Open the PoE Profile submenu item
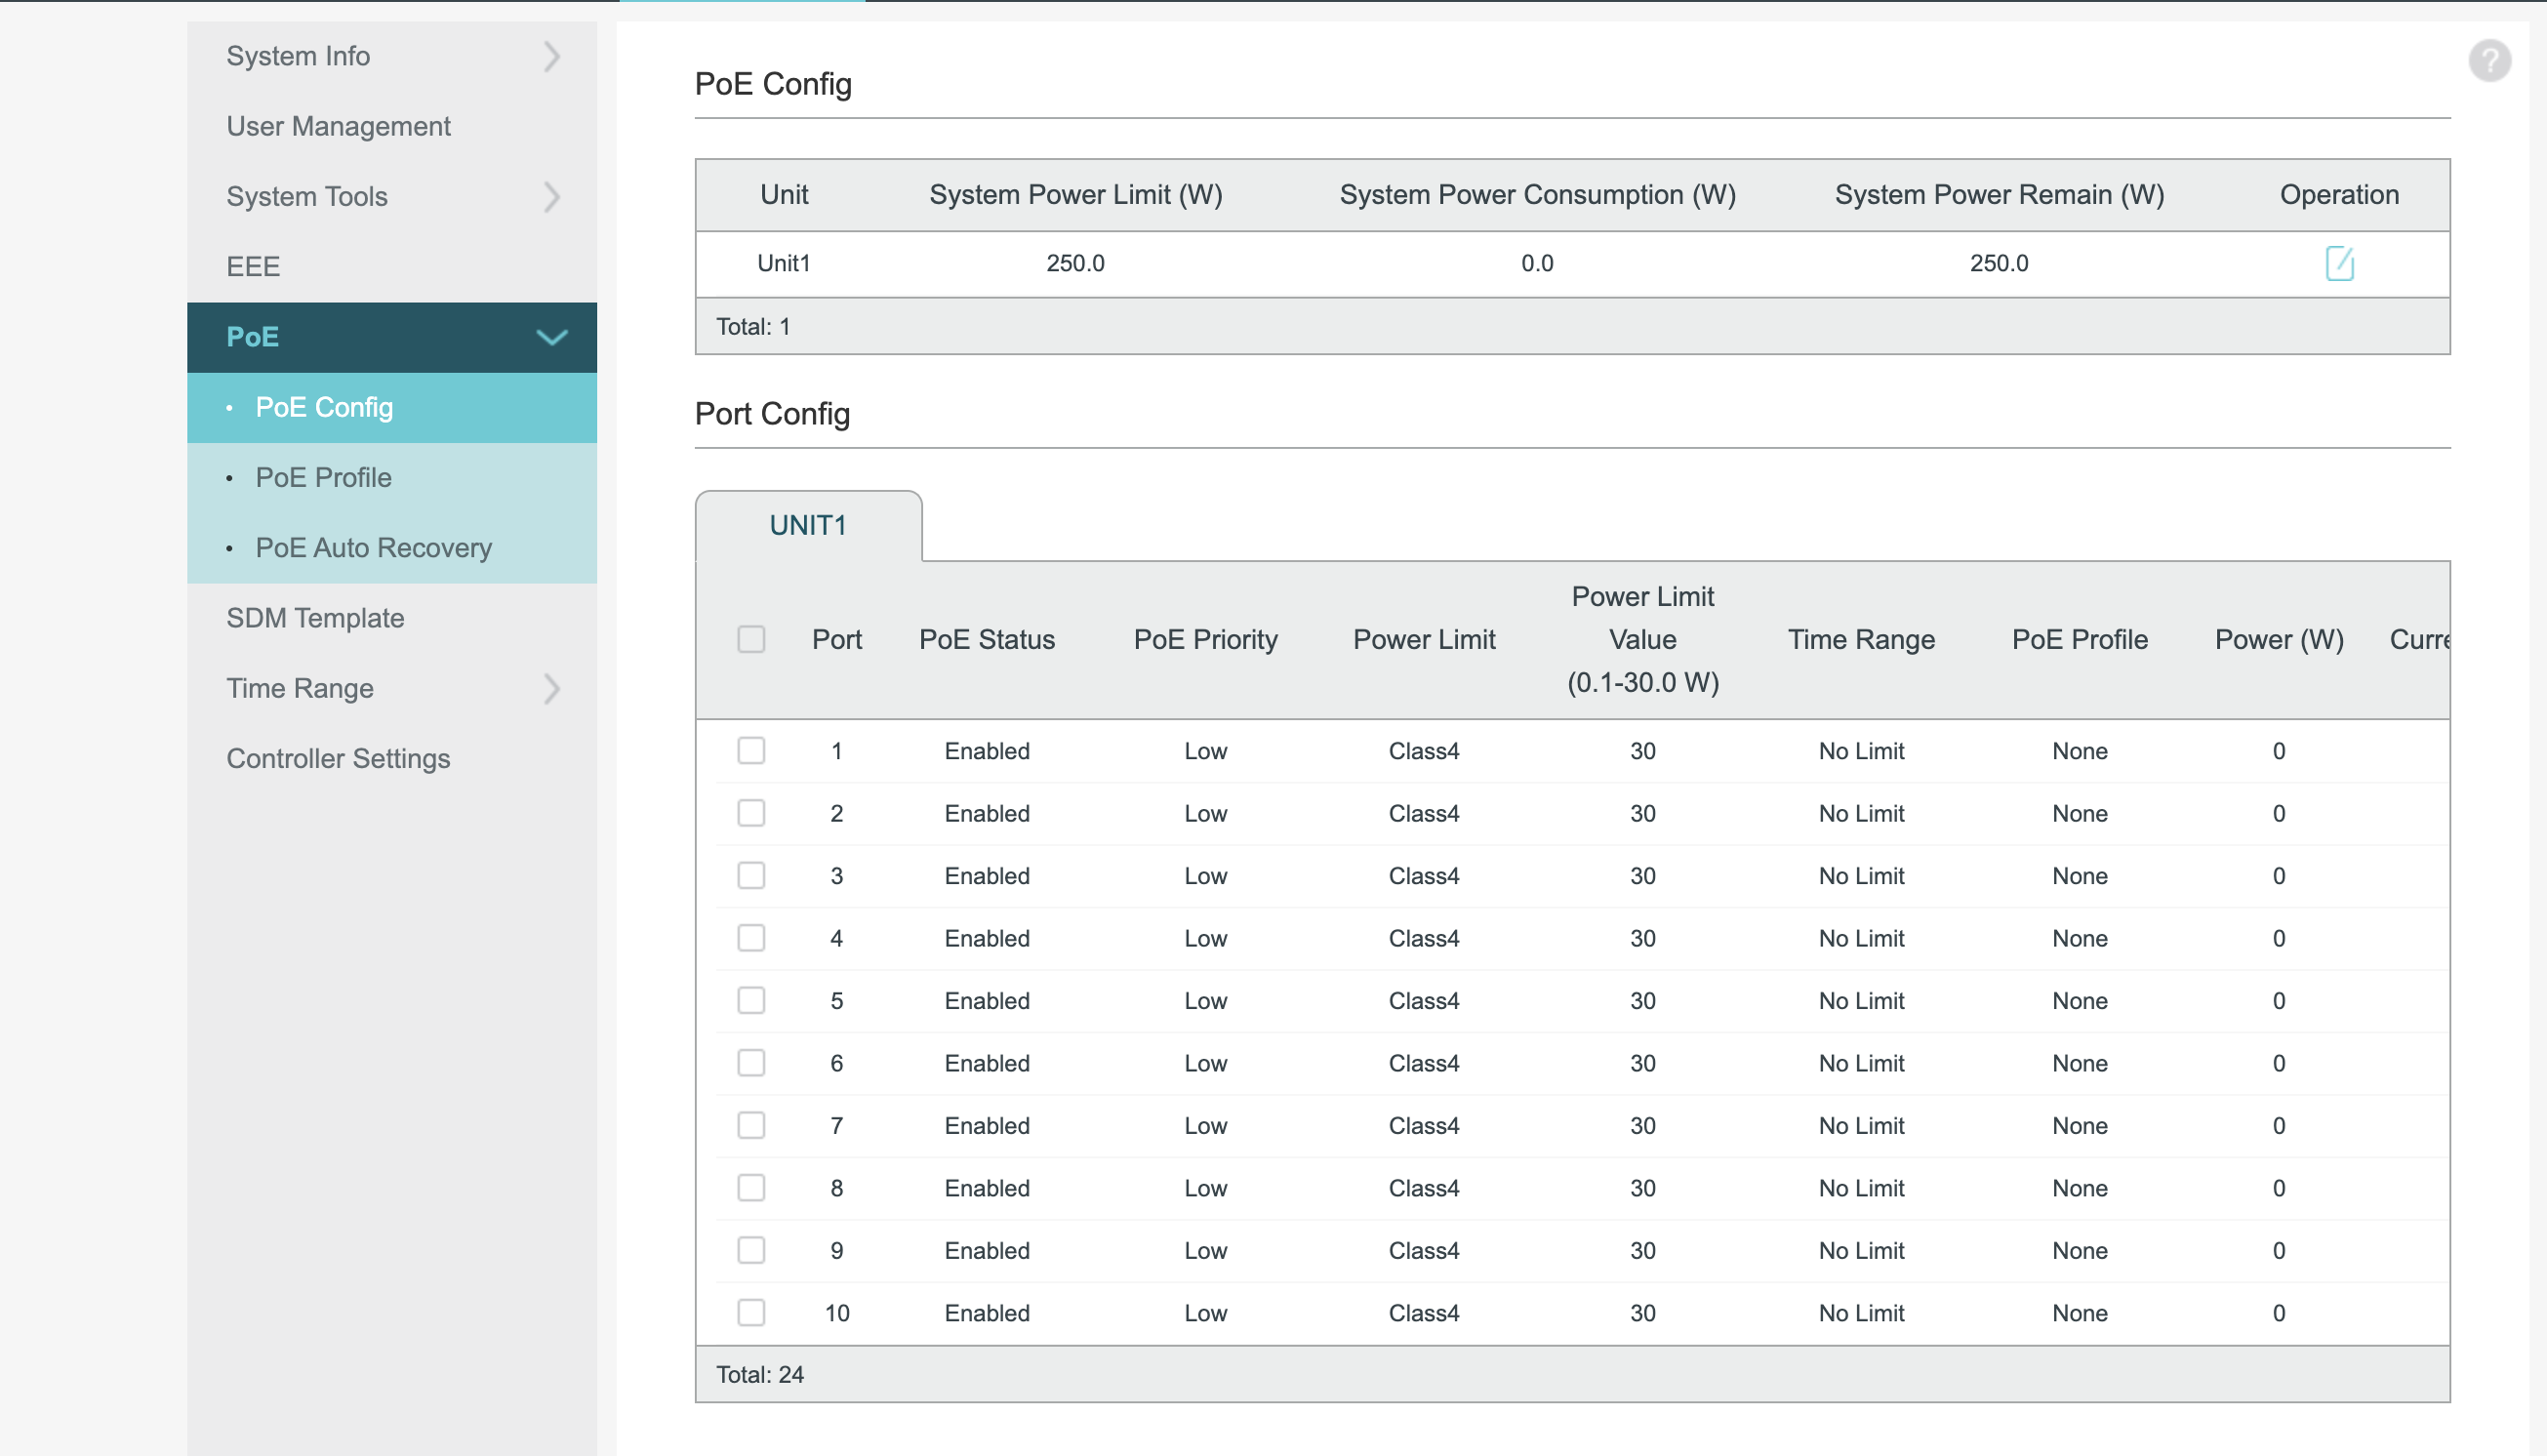 tap(323, 477)
